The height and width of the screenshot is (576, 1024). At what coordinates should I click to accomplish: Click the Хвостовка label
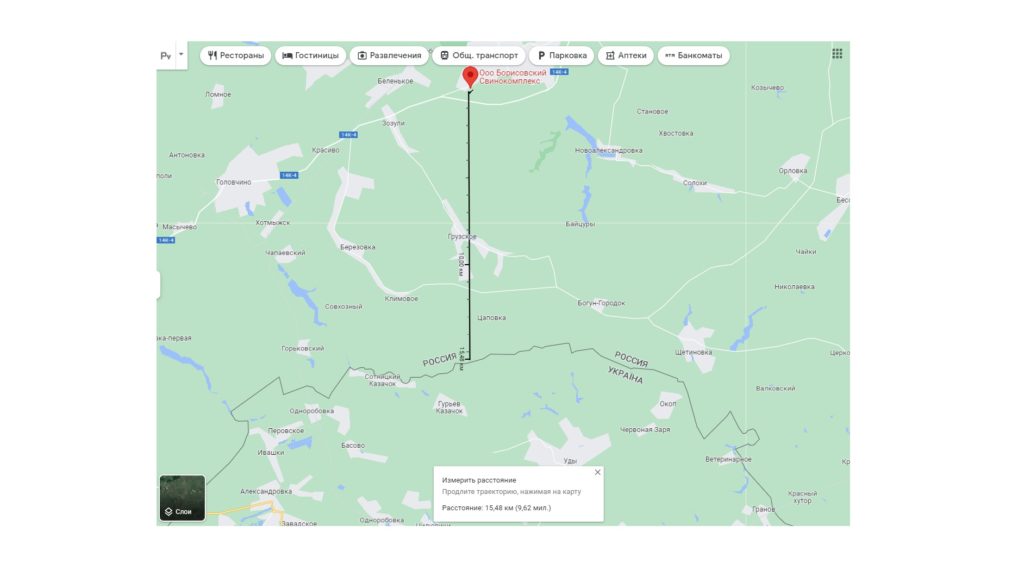click(x=675, y=133)
